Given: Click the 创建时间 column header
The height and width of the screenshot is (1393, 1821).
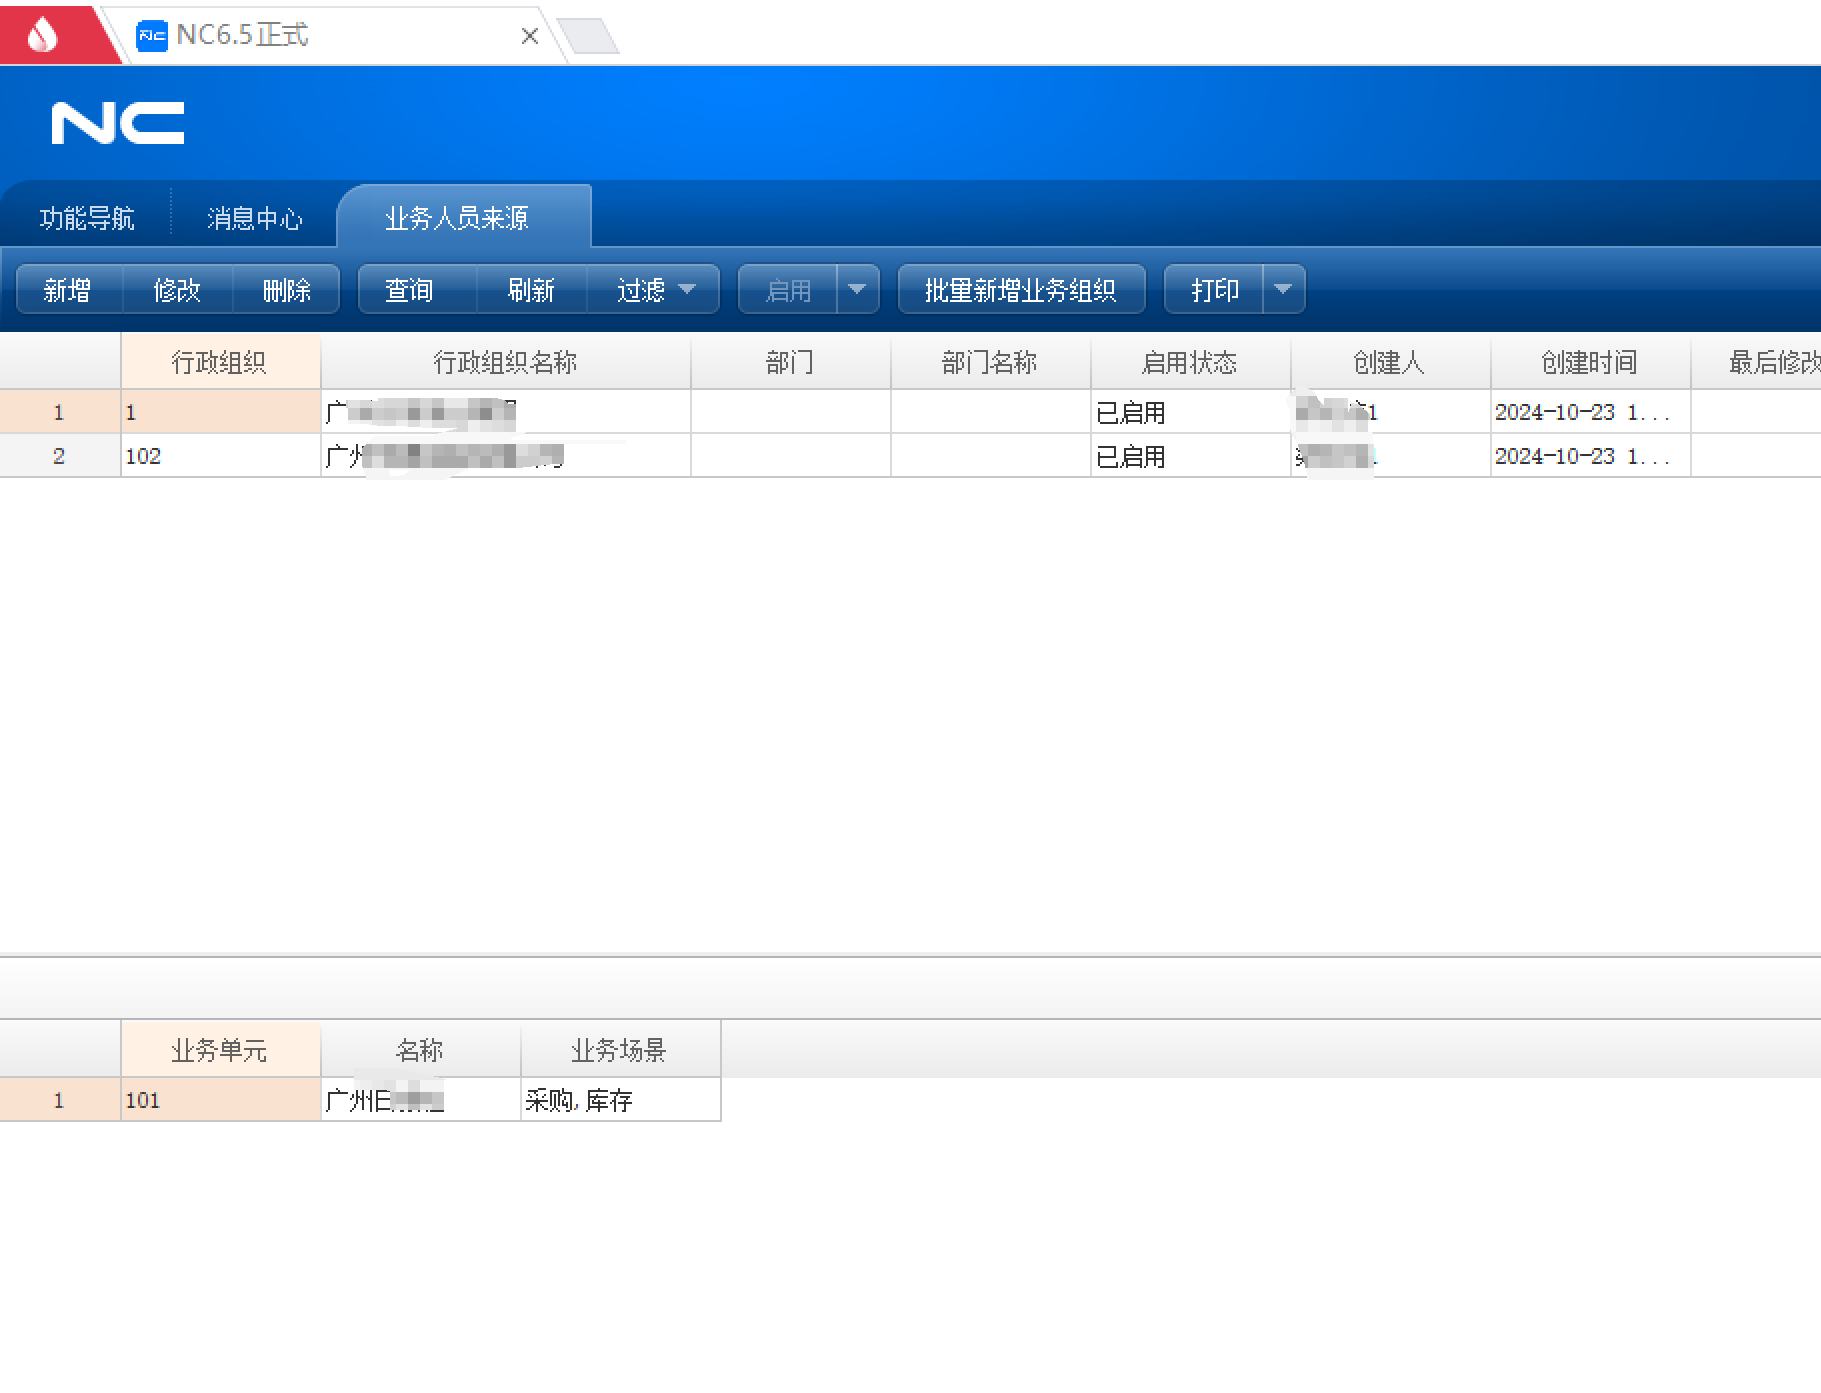Looking at the screenshot, I should pos(1590,362).
